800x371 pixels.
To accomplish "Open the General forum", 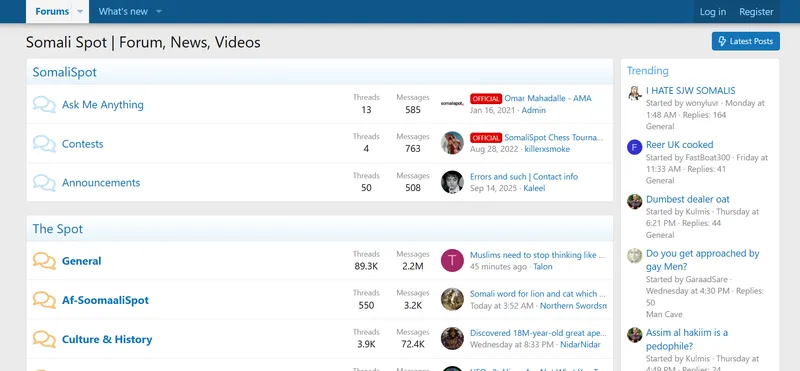I will pyautogui.click(x=82, y=261).
